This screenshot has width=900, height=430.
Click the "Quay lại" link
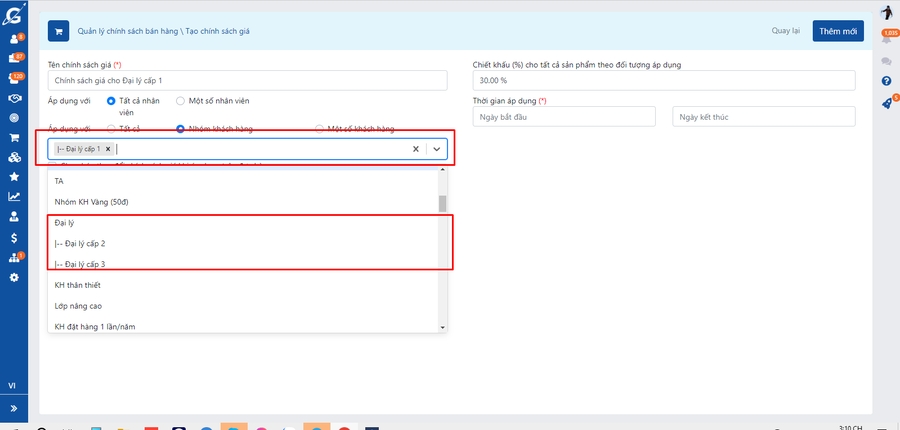coord(786,31)
